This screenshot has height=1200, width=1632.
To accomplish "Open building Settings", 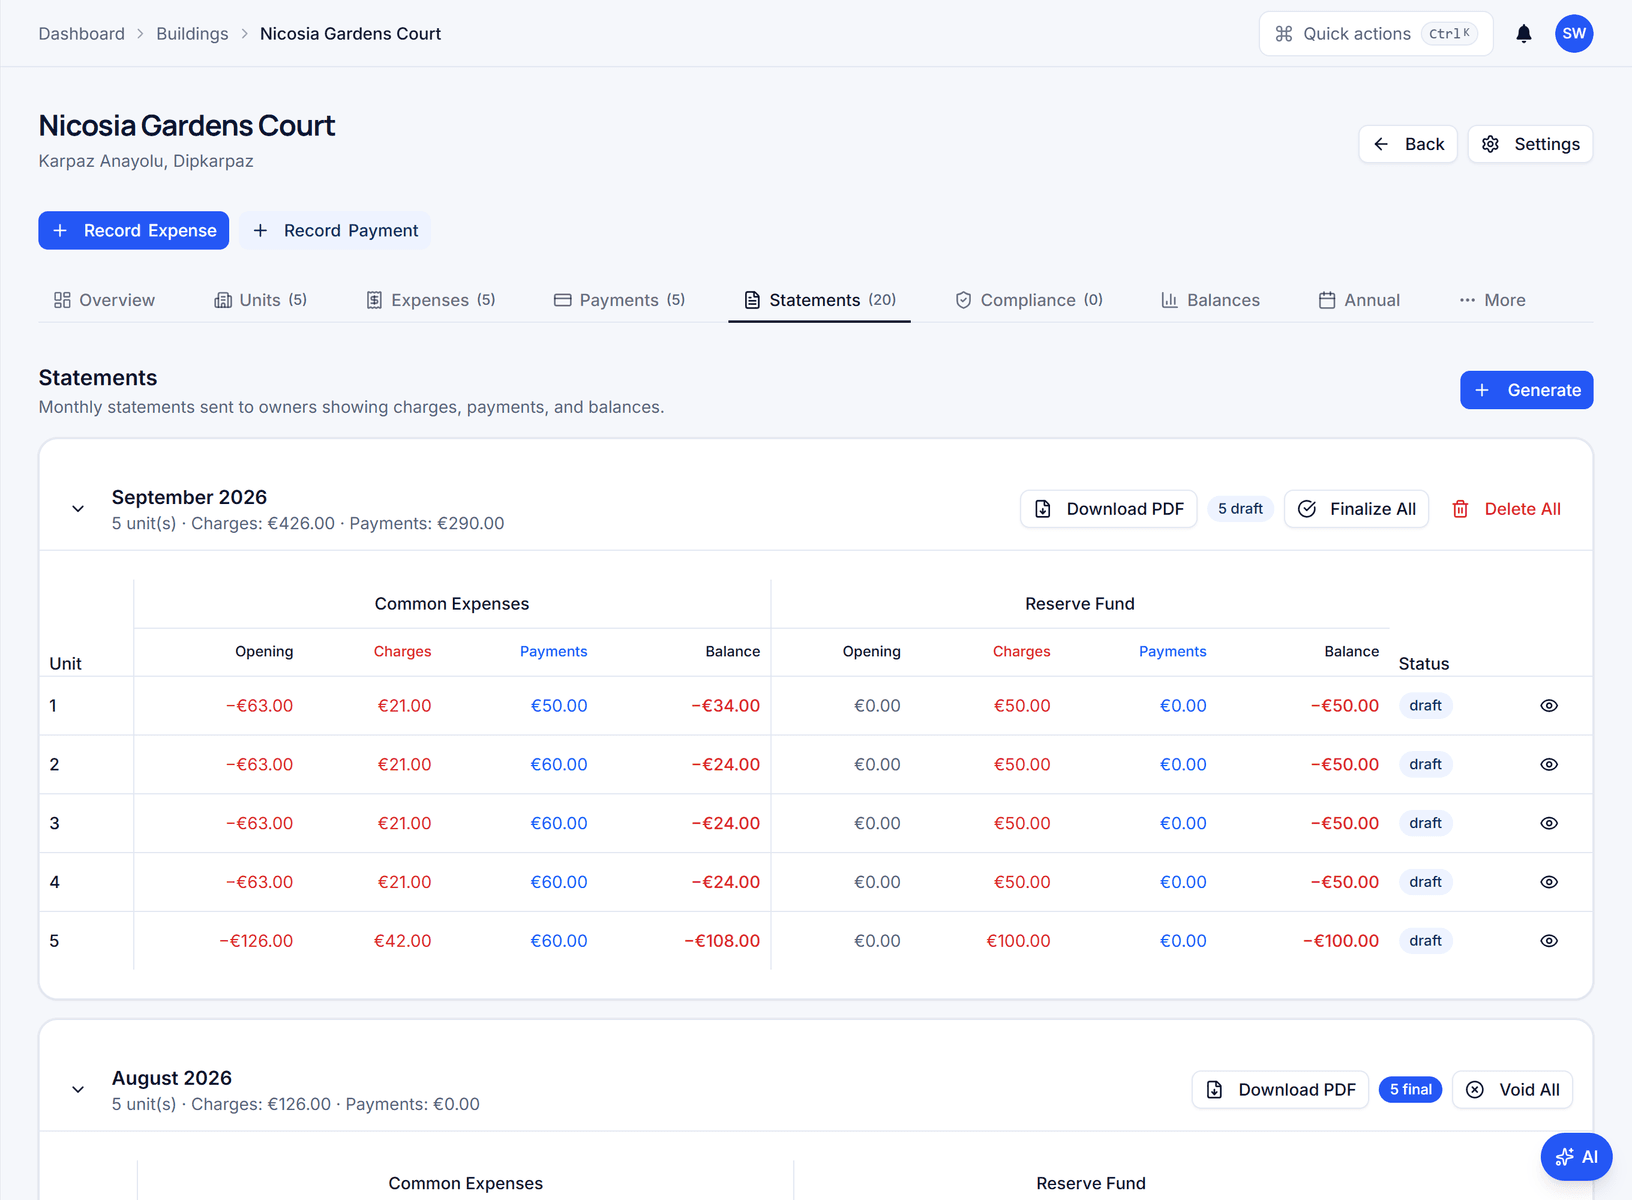I will [x=1530, y=144].
